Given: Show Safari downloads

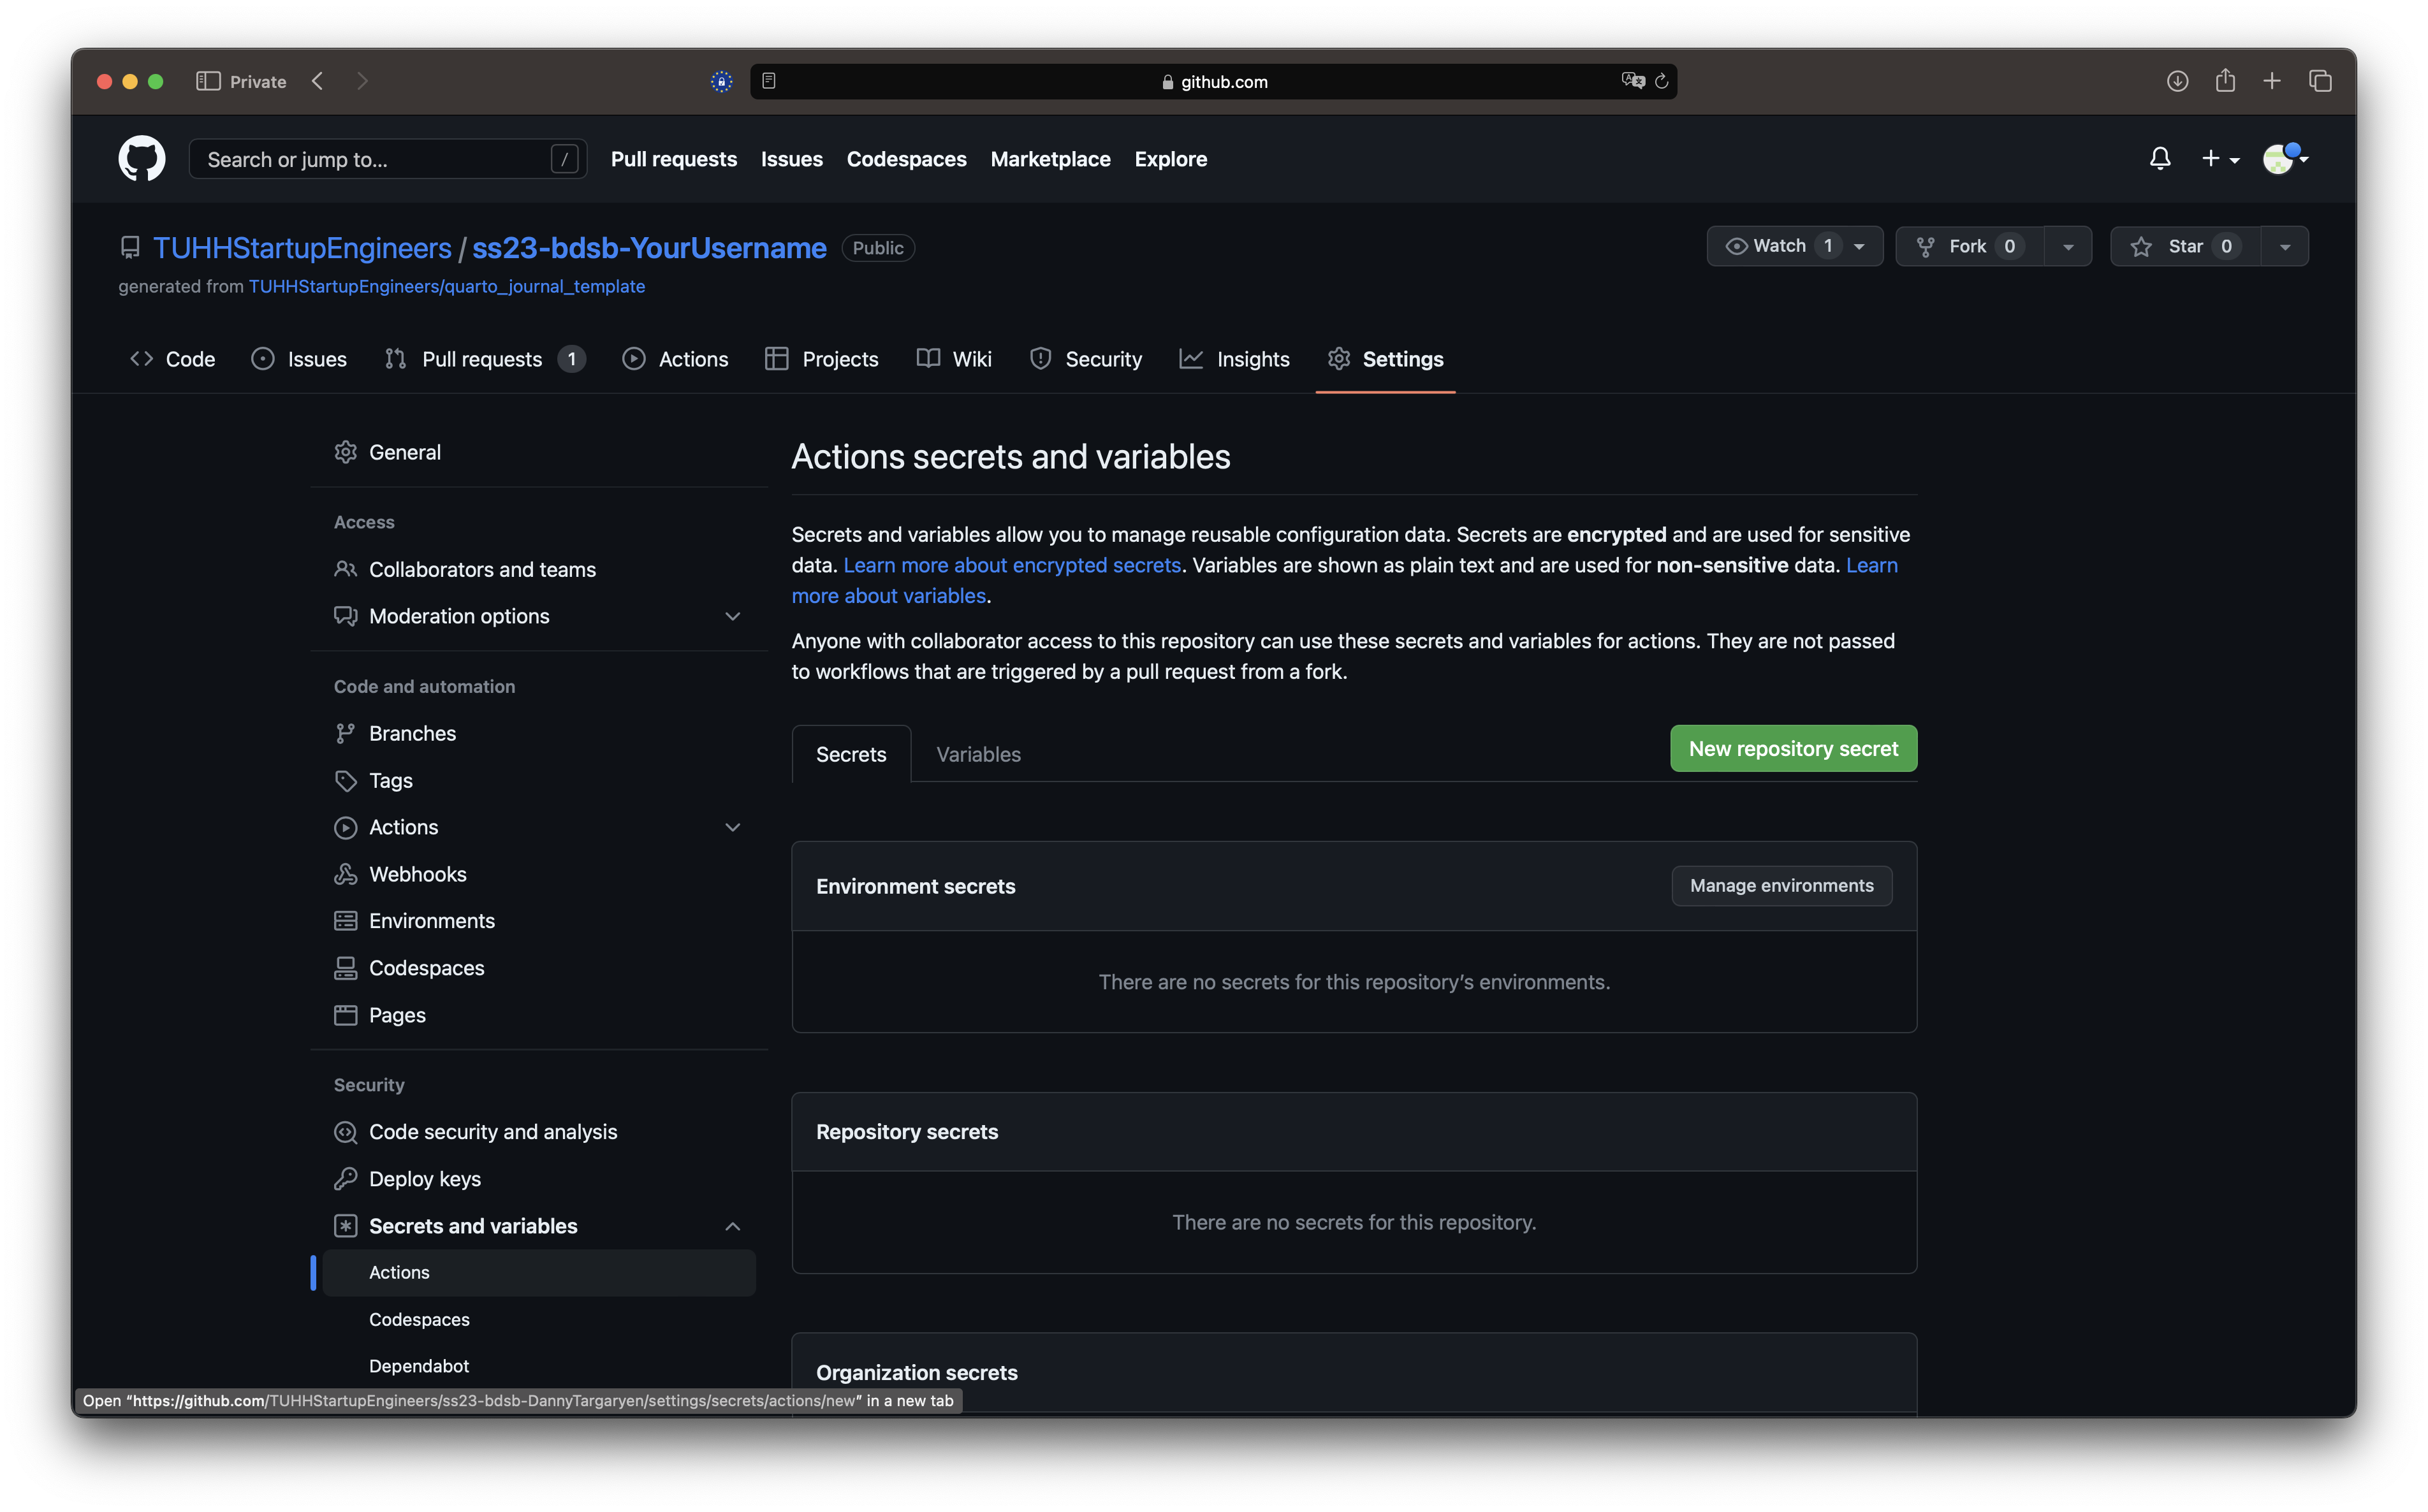Looking at the screenshot, I should pyautogui.click(x=2177, y=81).
